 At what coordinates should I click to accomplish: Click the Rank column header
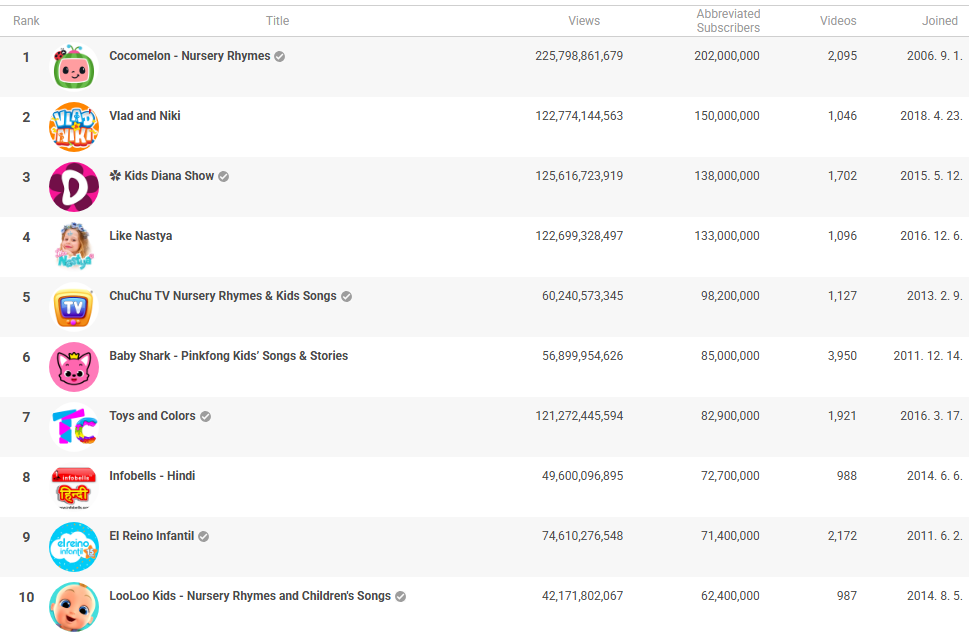[26, 21]
